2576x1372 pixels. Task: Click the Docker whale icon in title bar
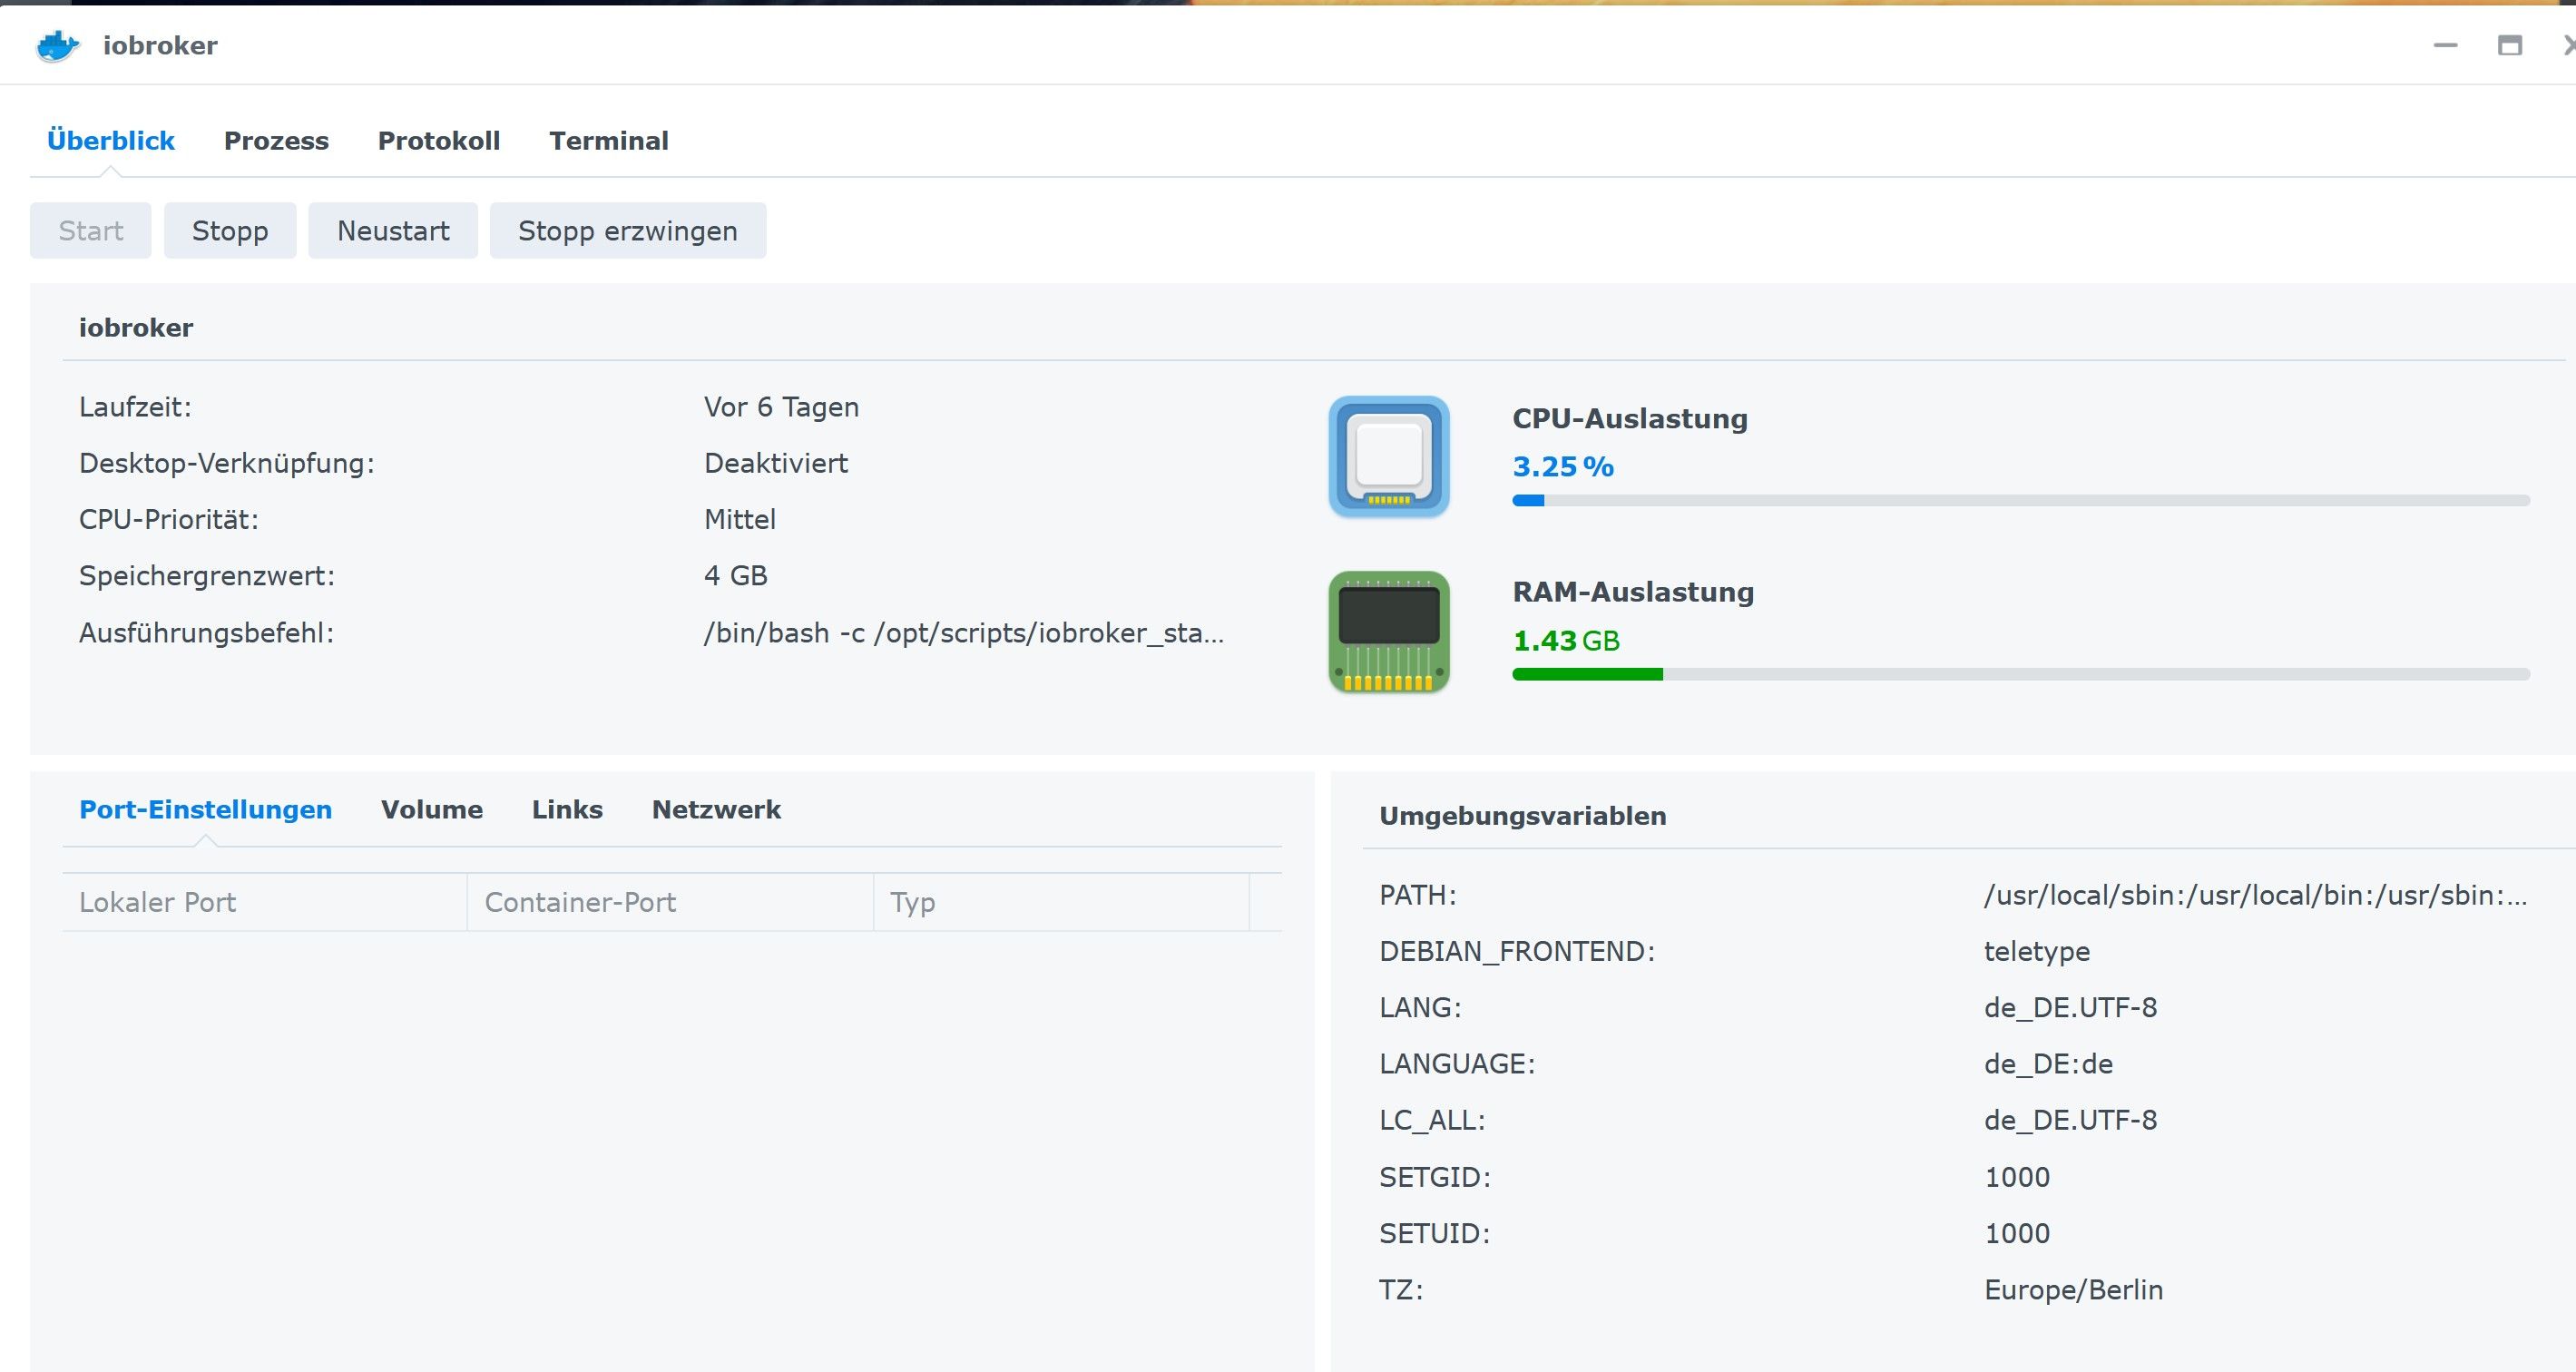pyautogui.click(x=57, y=46)
